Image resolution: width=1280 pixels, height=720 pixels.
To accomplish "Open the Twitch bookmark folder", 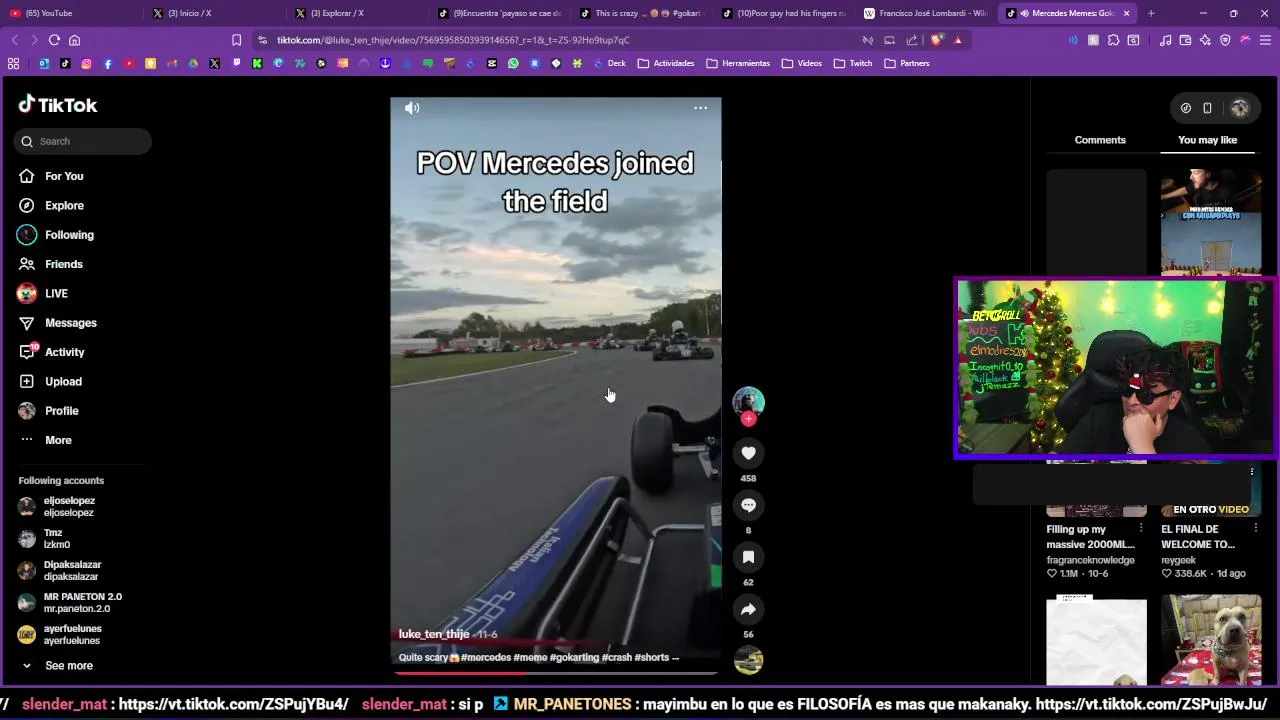I will tap(853, 63).
